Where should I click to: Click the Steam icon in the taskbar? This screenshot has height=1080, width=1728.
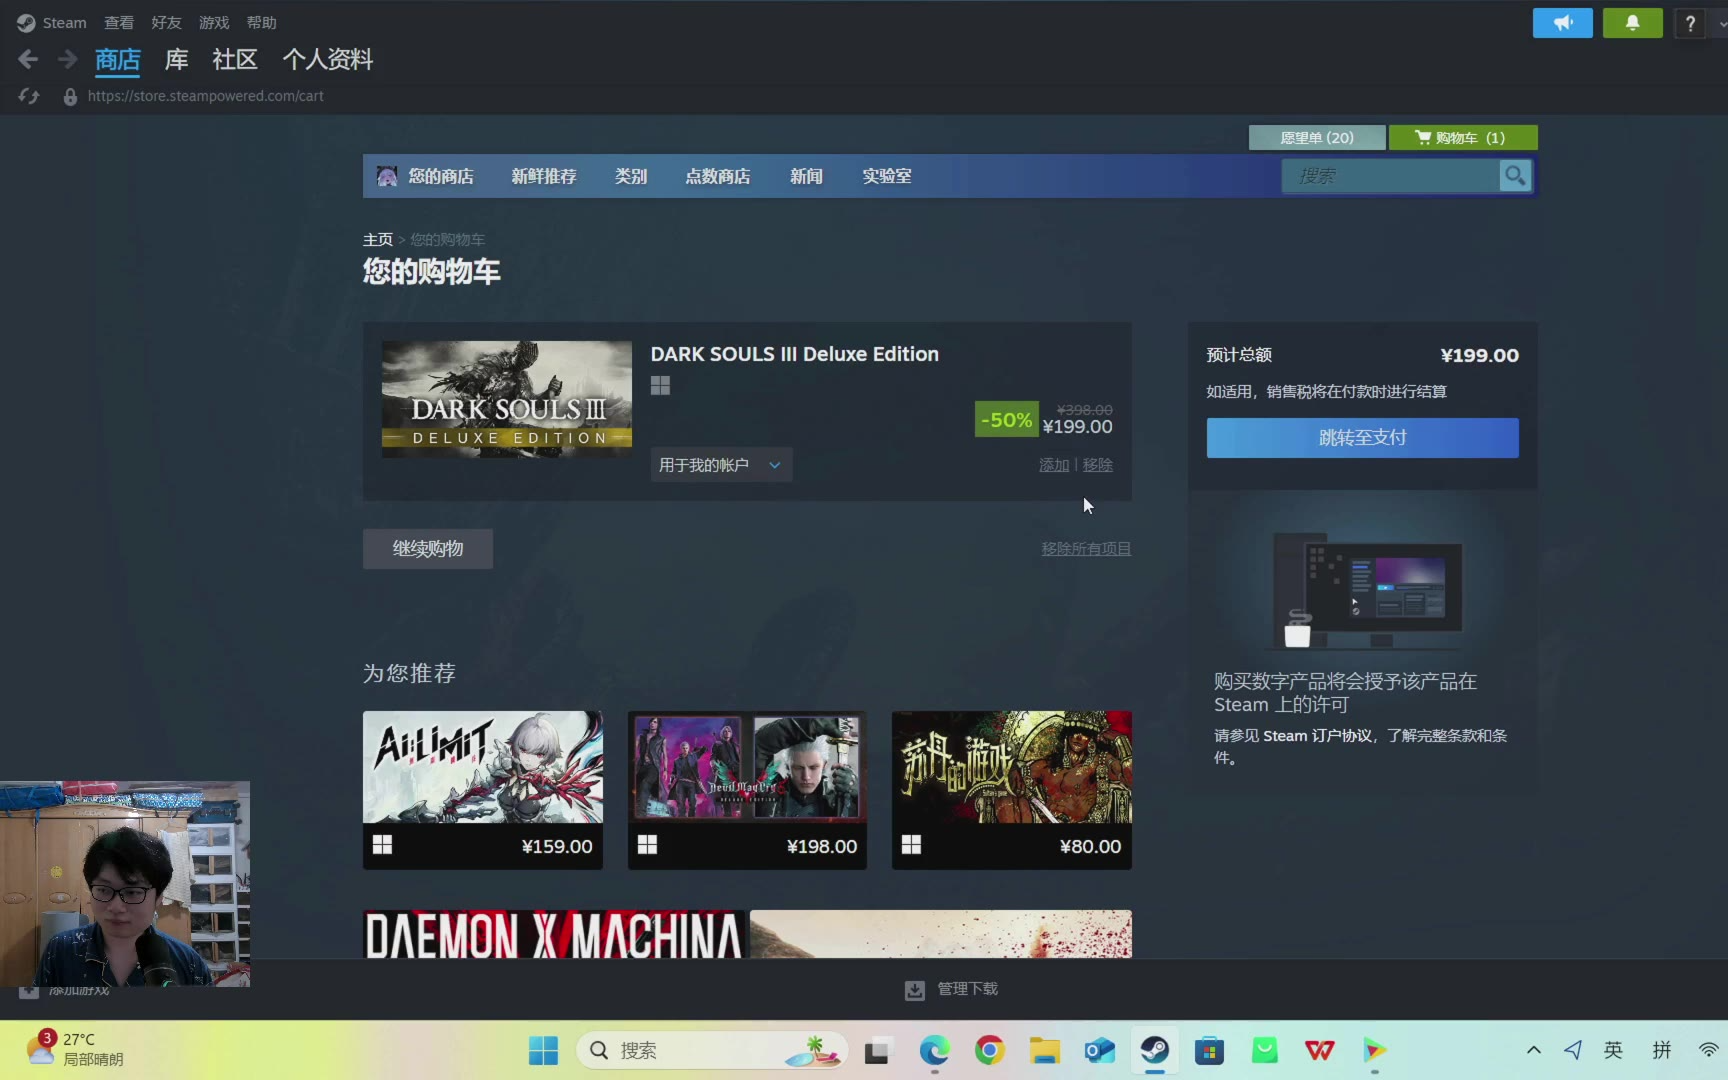(x=1154, y=1050)
